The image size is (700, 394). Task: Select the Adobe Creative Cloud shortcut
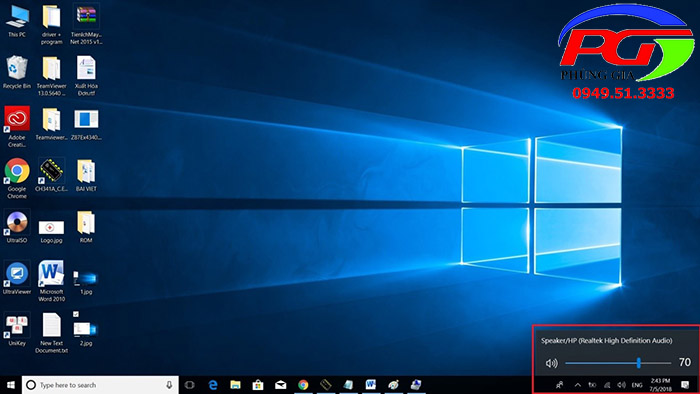(x=17, y=126)
